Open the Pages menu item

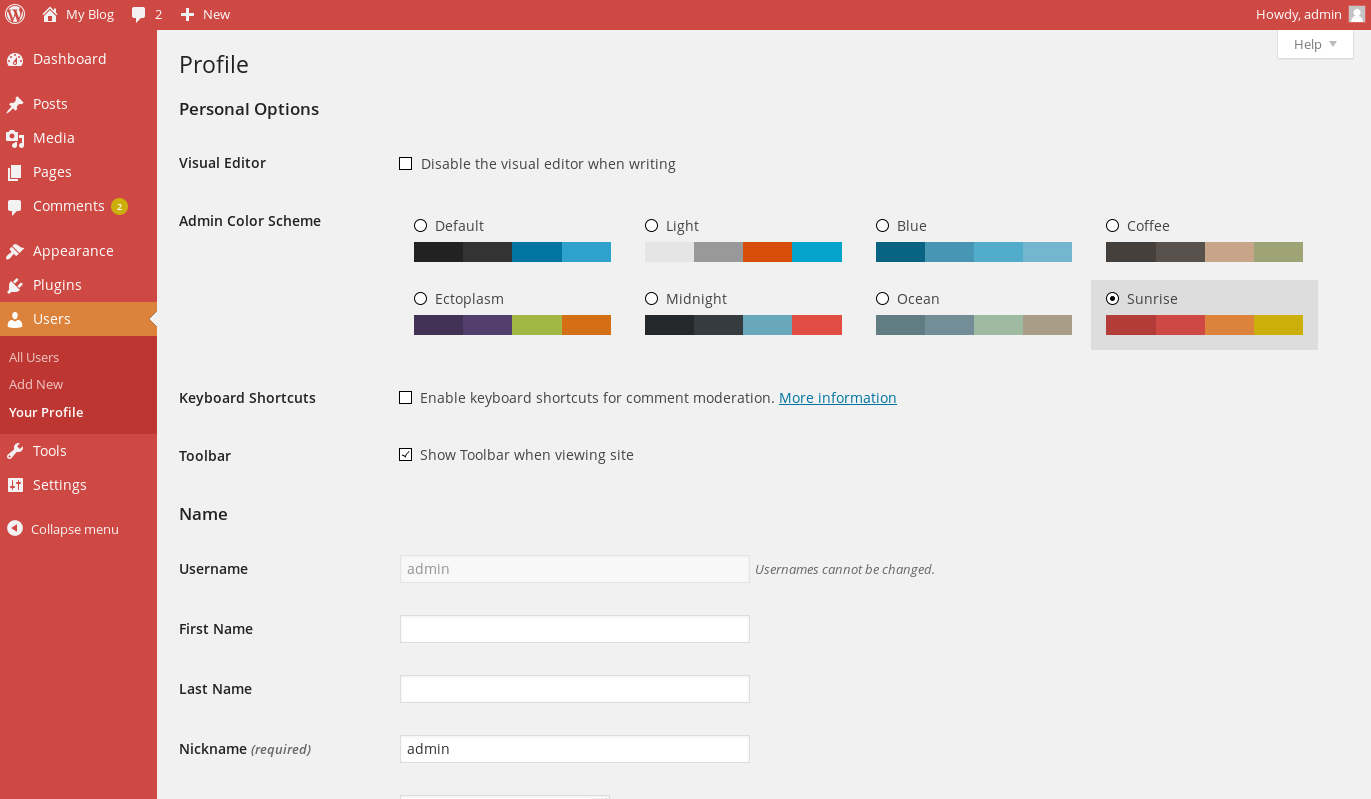tap(78, 172)
